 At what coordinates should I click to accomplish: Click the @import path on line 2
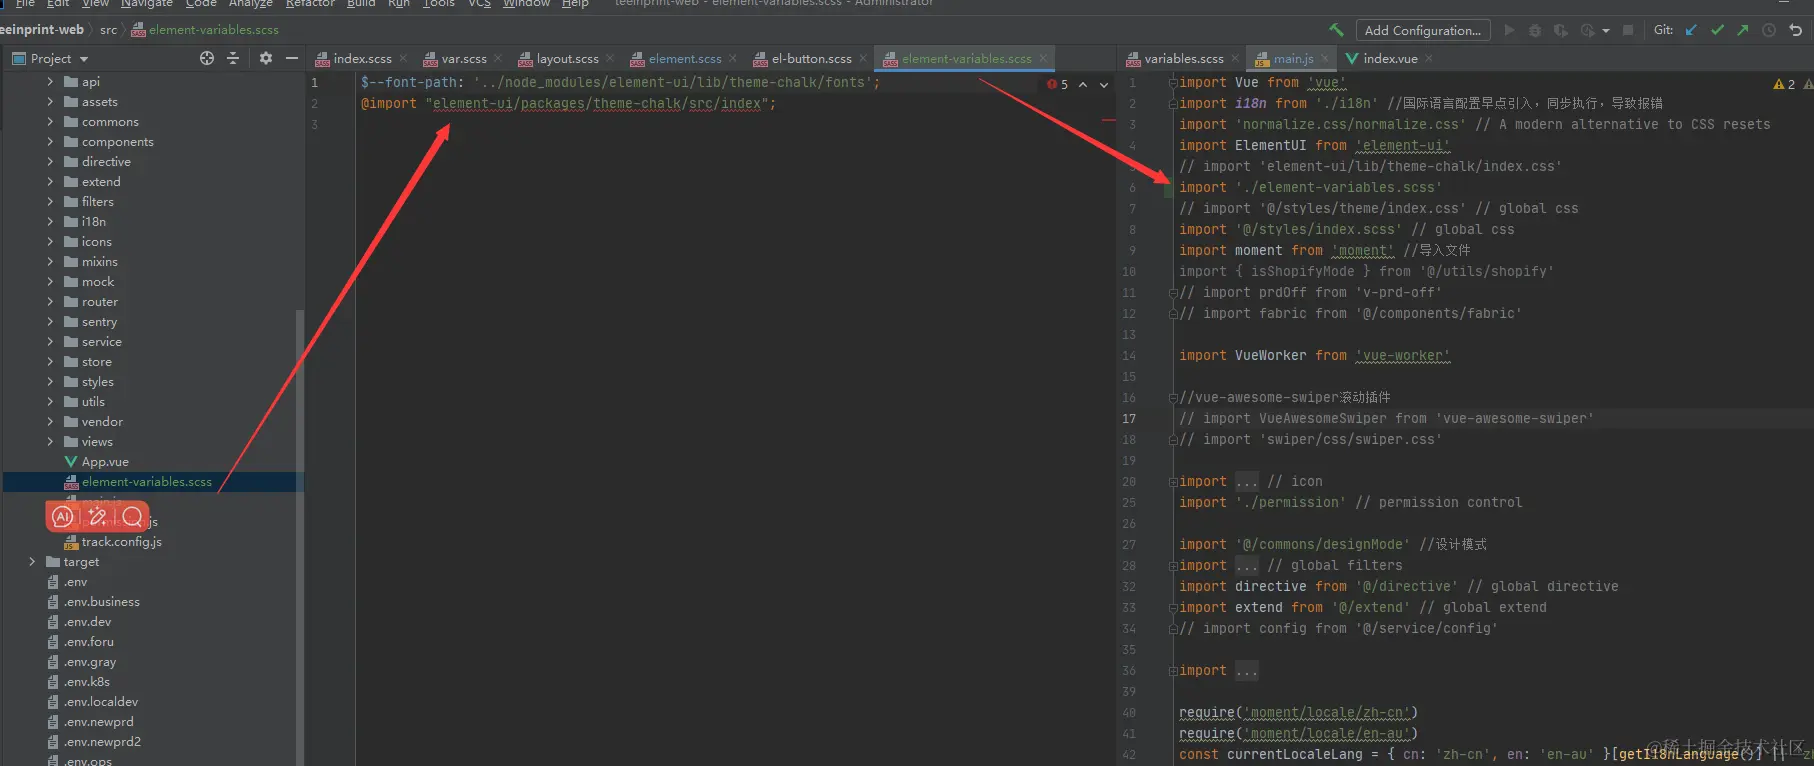pos(599,104)
